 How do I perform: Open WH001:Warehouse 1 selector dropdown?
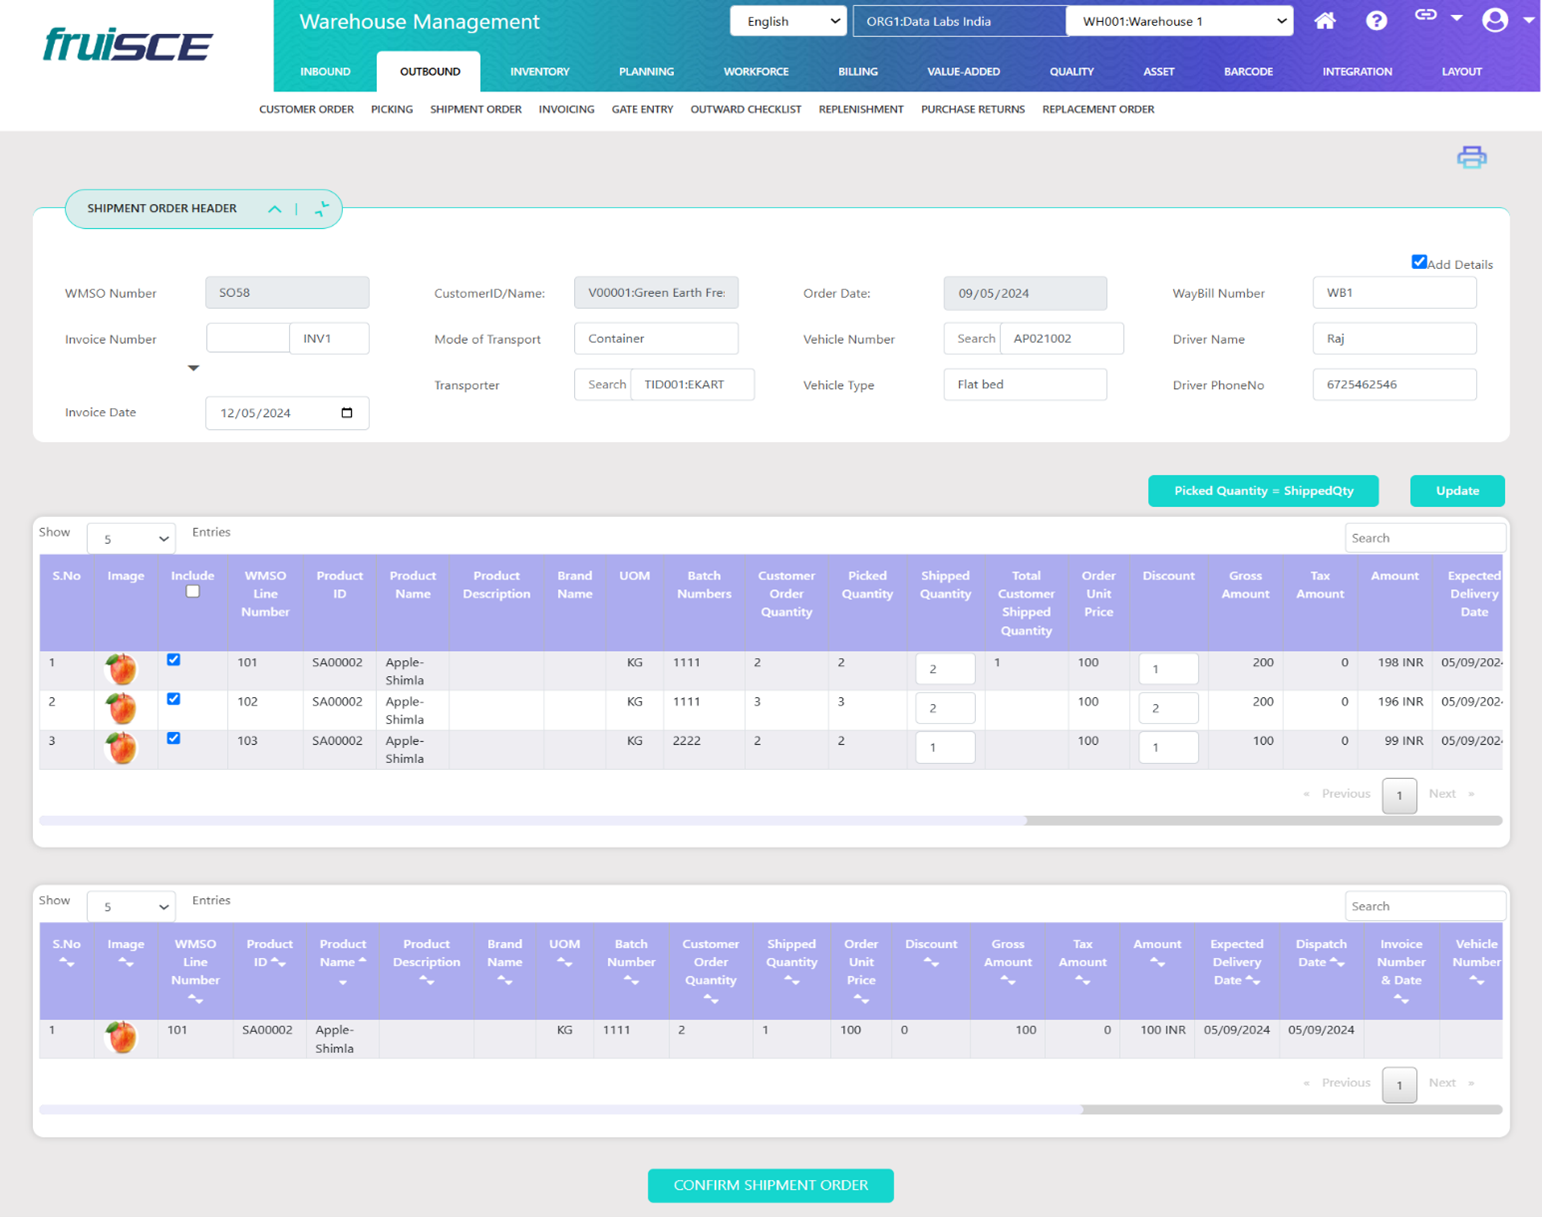pyautogui.click(x=1179, y=21)
